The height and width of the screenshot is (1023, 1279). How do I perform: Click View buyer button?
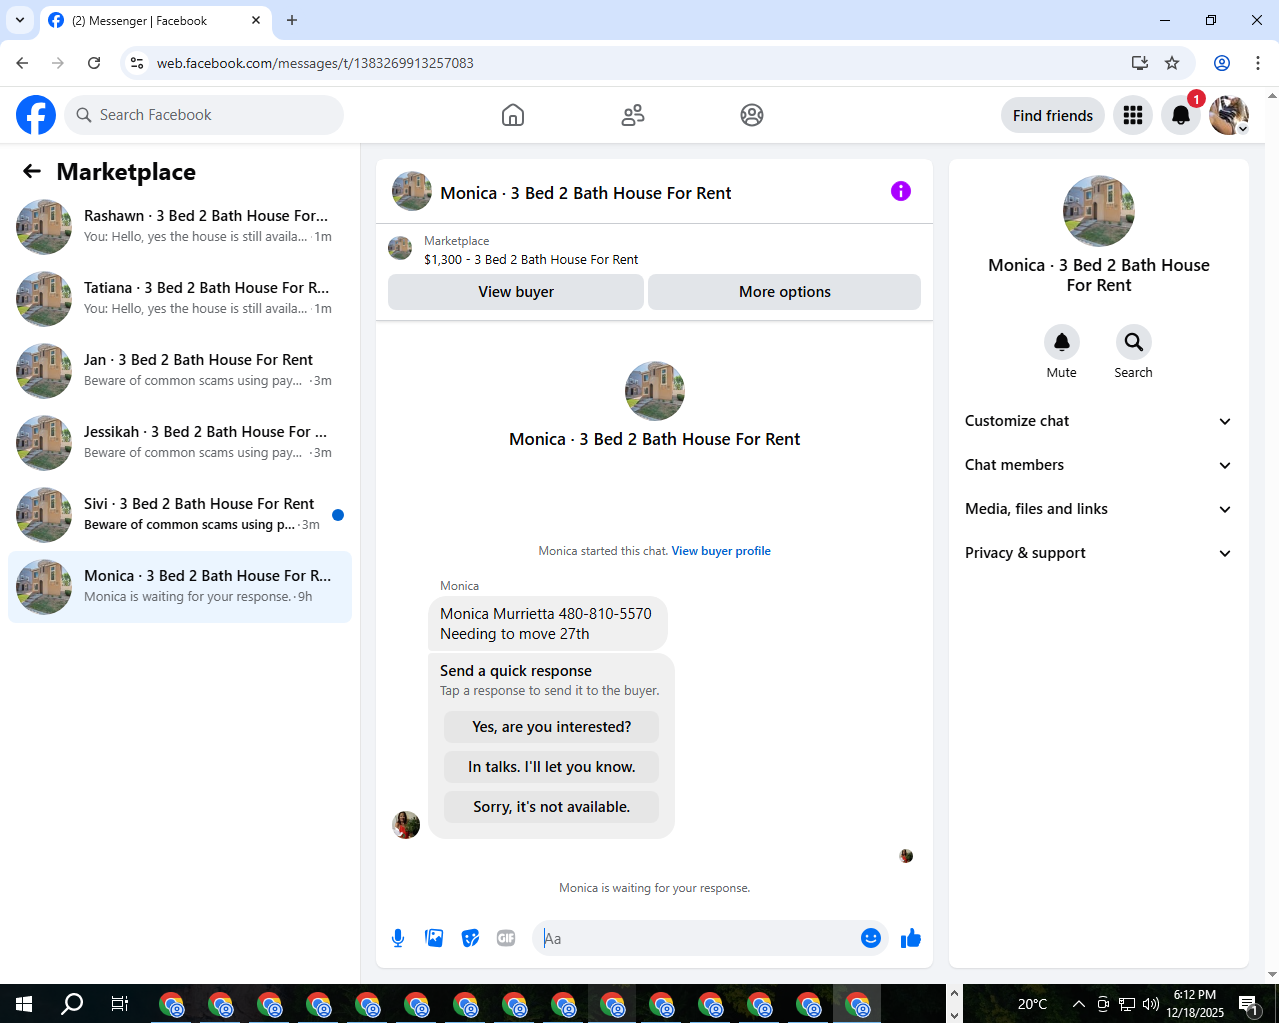tap(516, 292)
